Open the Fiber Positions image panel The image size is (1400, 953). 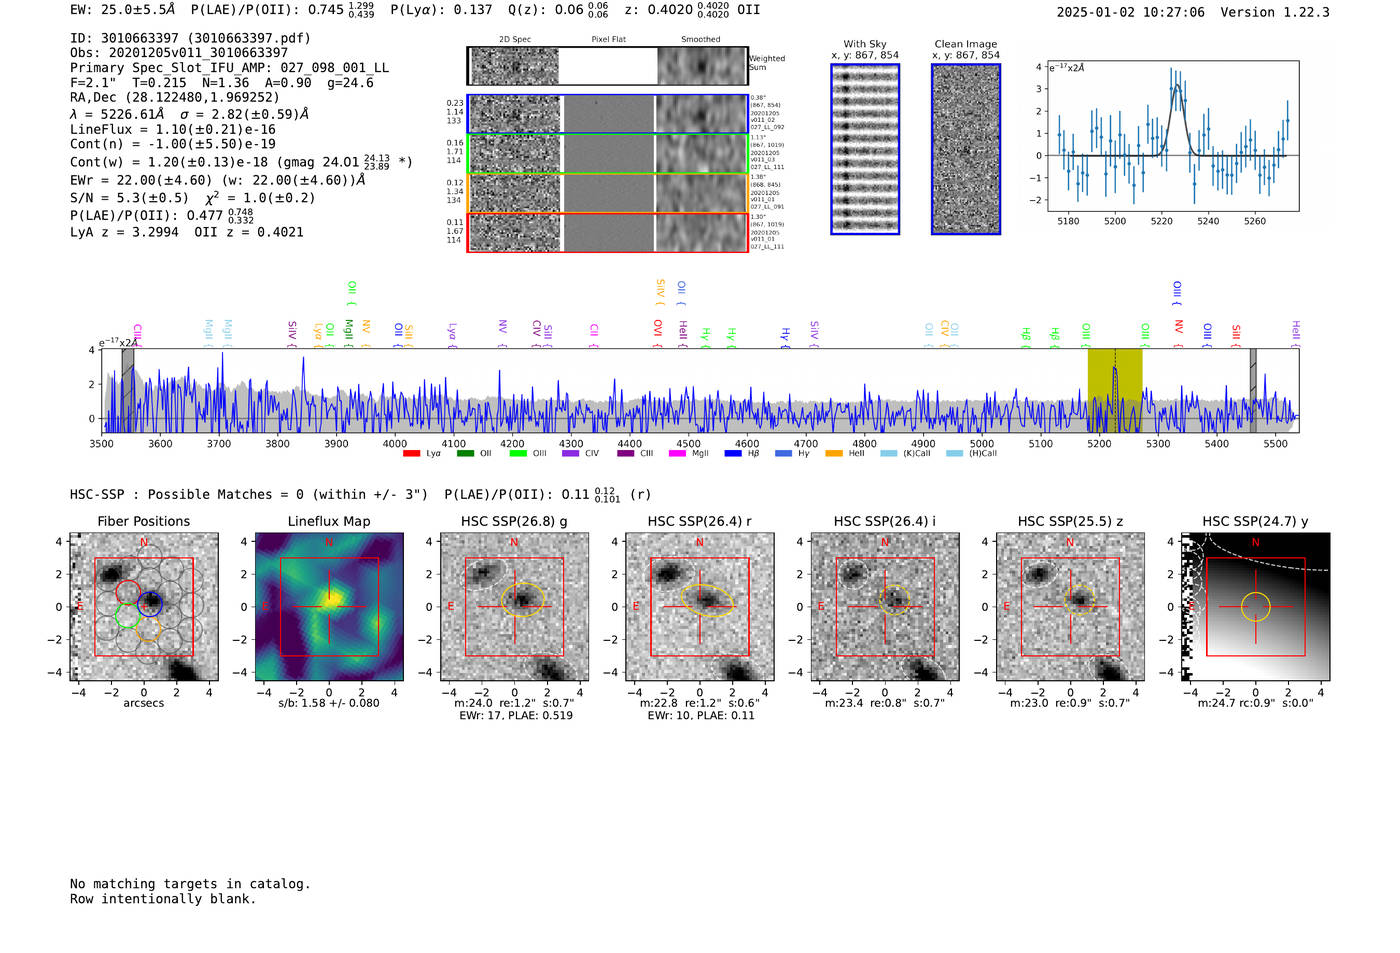pyautogui.click(x=144, y=607)
